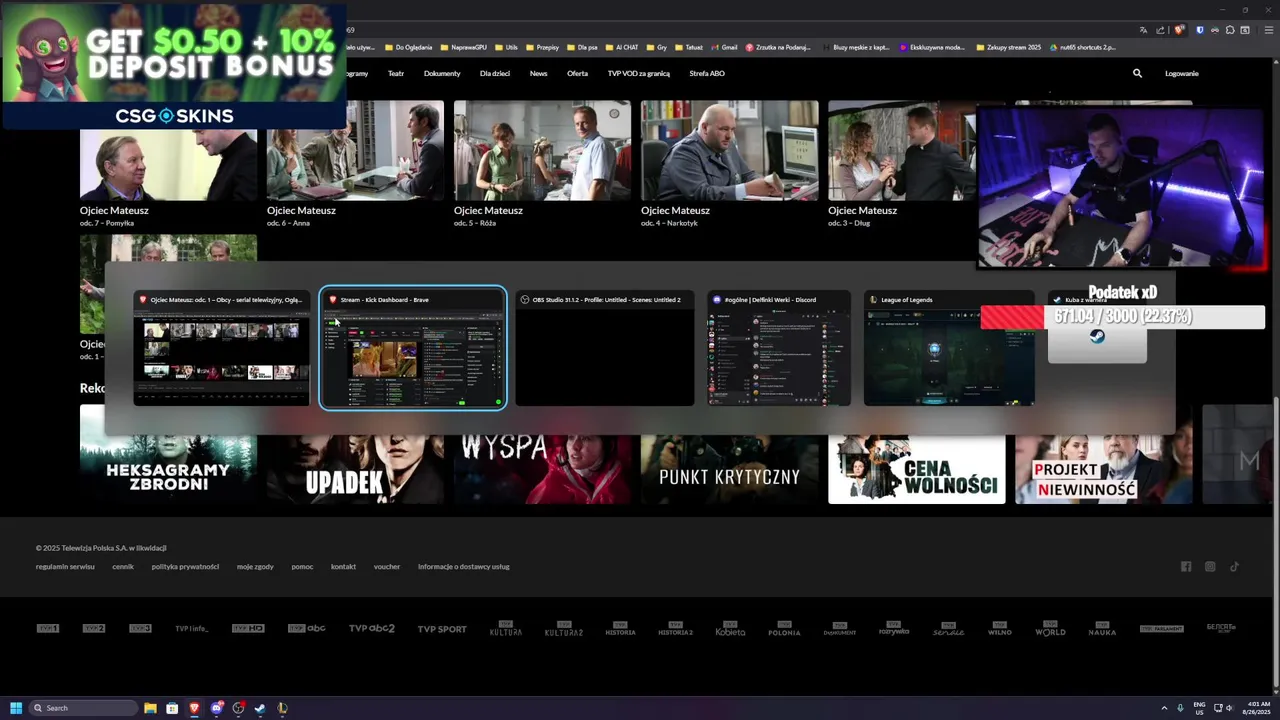Click the TVP World channel logo

[x=1050, y=629]
